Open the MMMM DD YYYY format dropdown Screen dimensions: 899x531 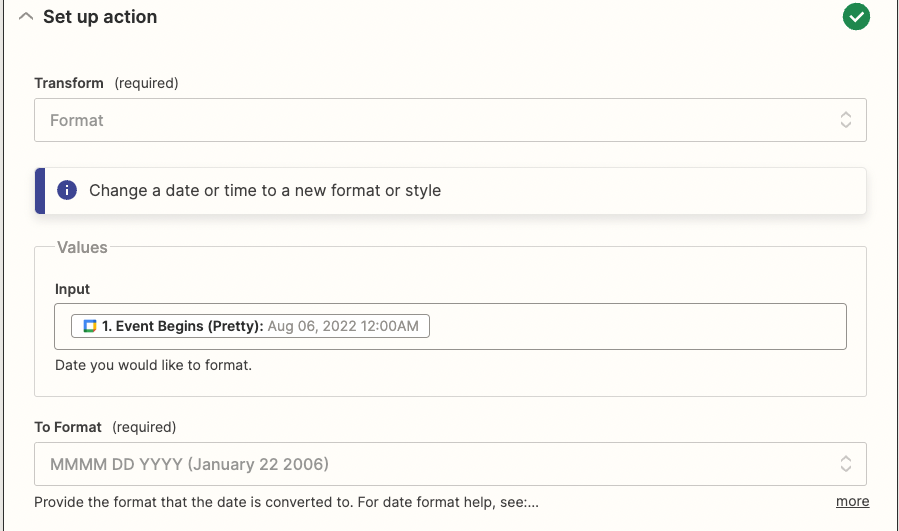(x=450, y=464)
